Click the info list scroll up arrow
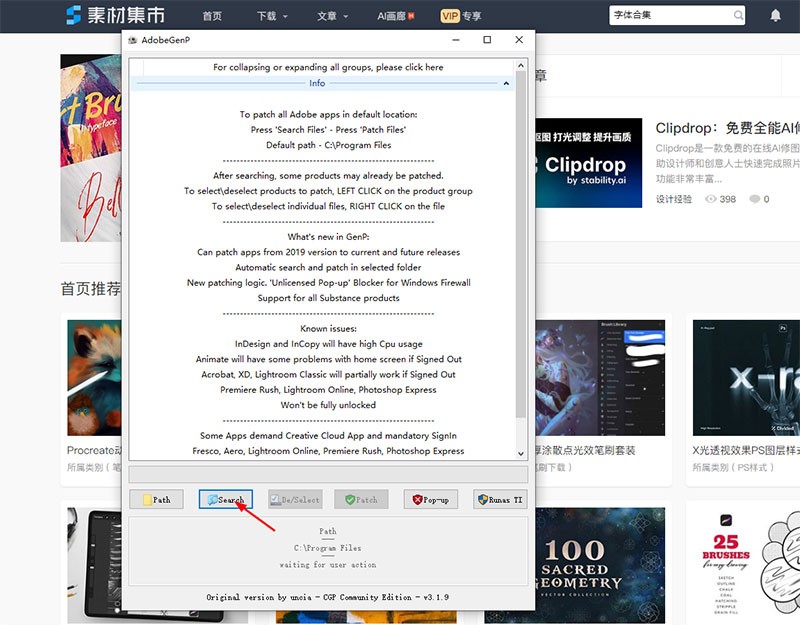800x625 pixels. click(x=520, y=65)
